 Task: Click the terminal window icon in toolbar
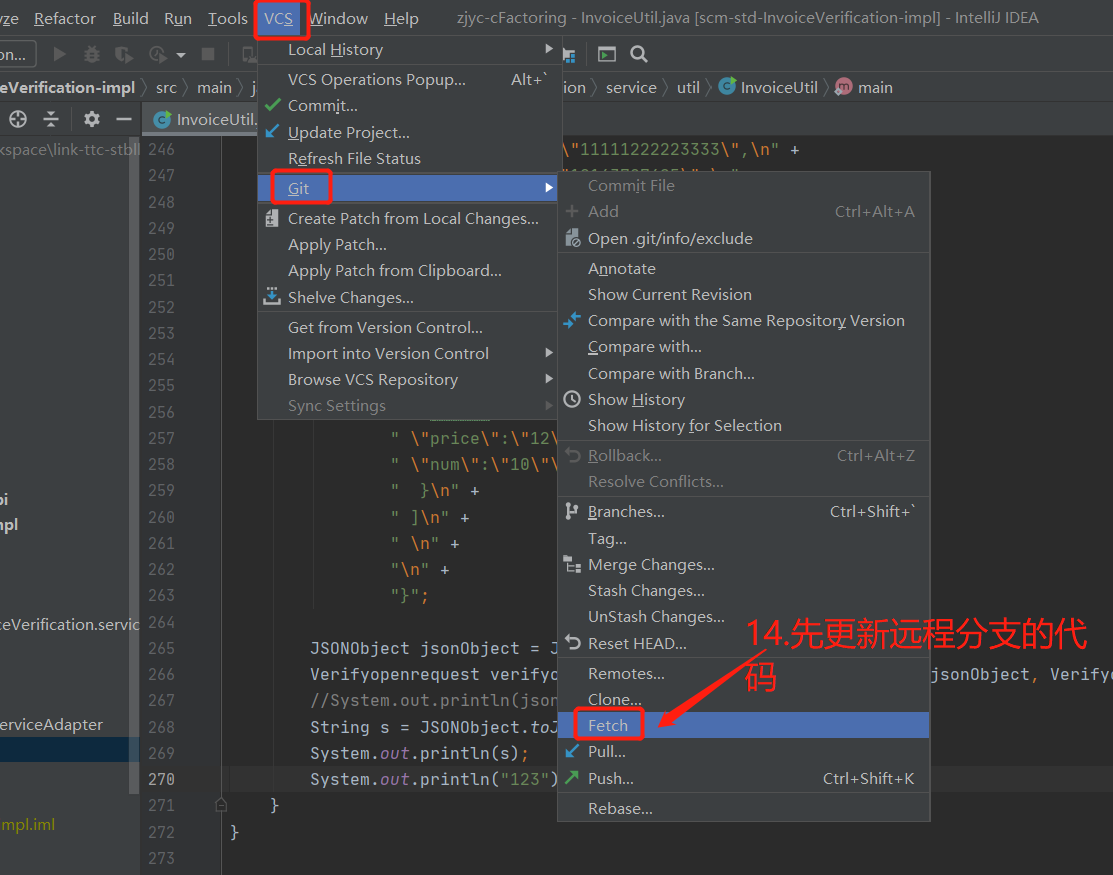607,54
